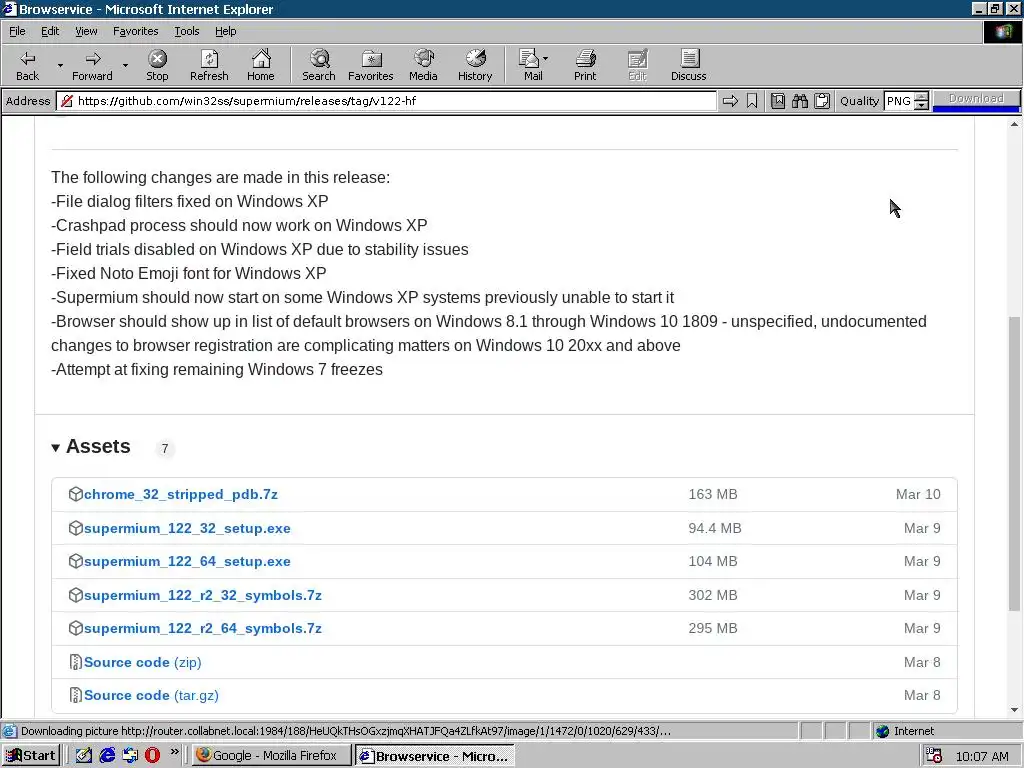Open the Help menu
The image size is (1024, 768).
click(225, 31)
